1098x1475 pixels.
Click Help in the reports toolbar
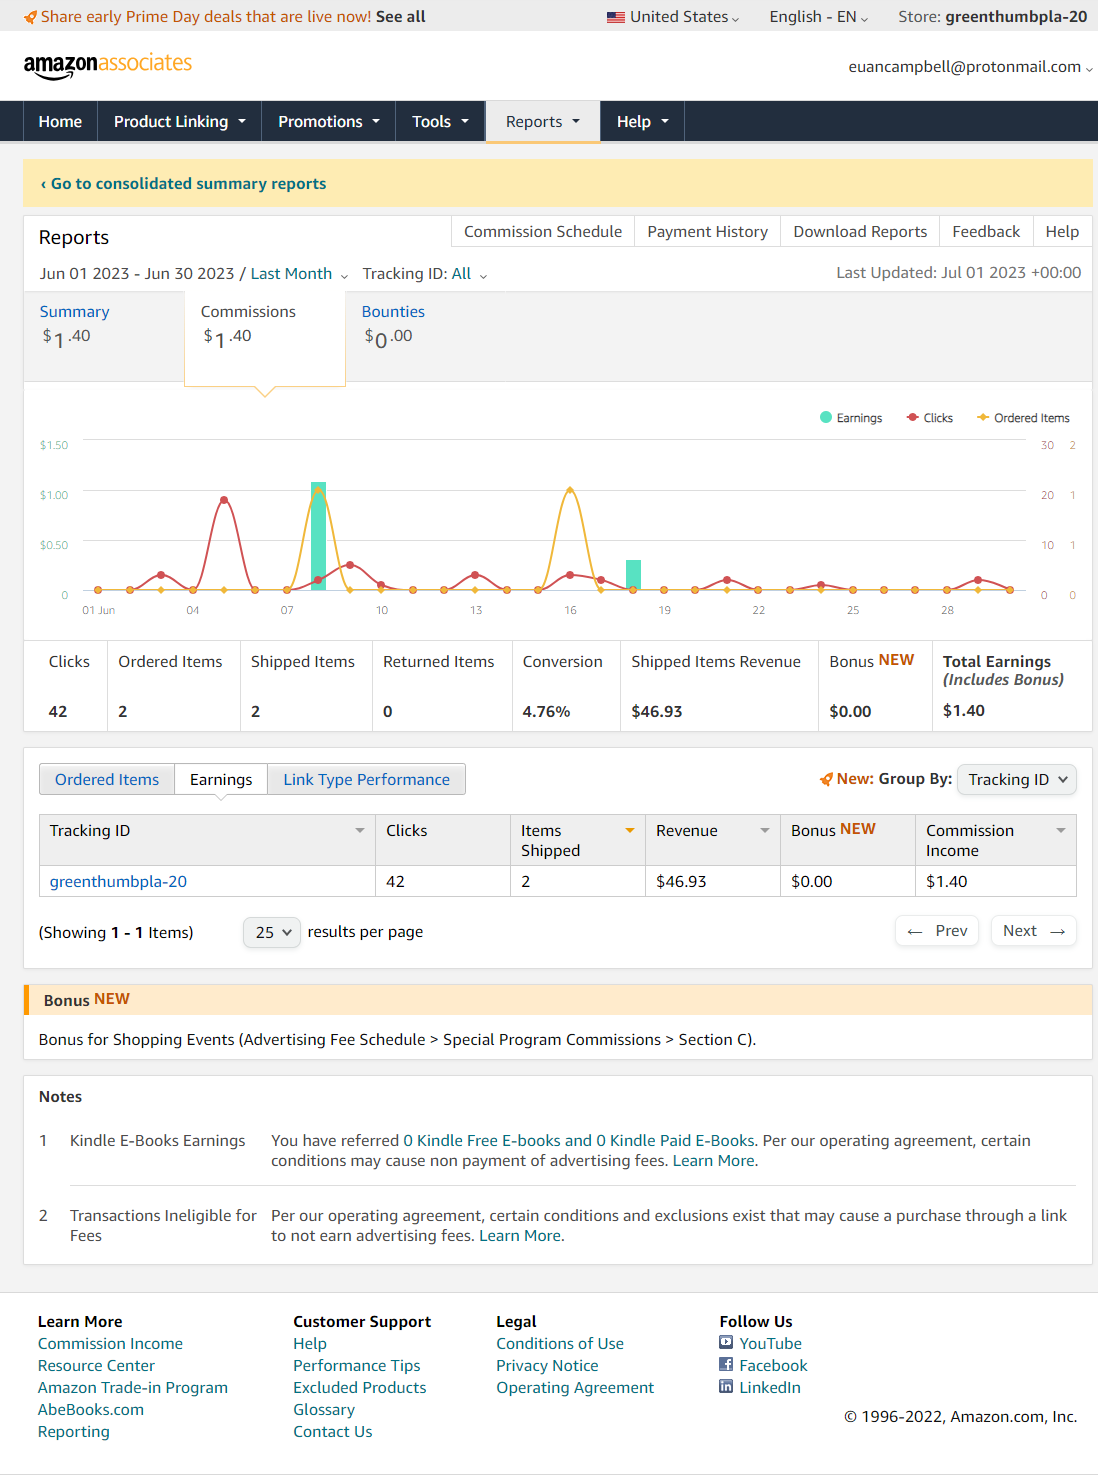[1062, 231]
